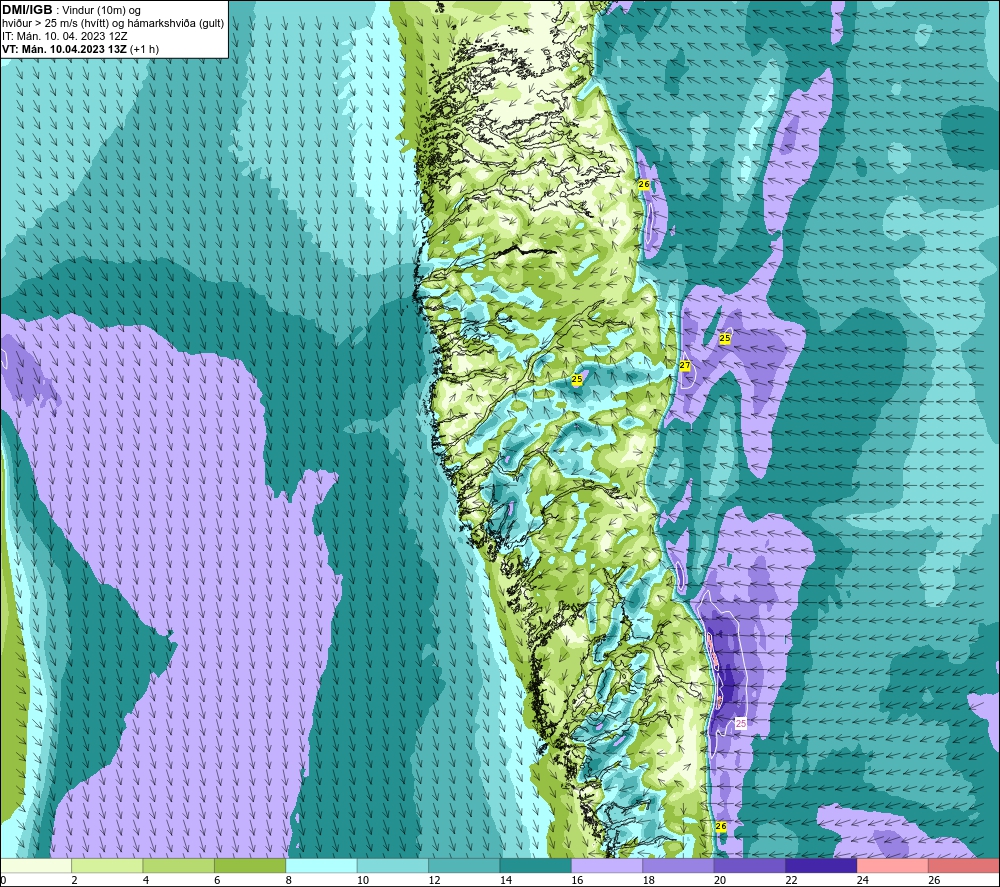1000x887 pixels.
Task: Click the legend scale value 24
Action: tap(863, 880)
